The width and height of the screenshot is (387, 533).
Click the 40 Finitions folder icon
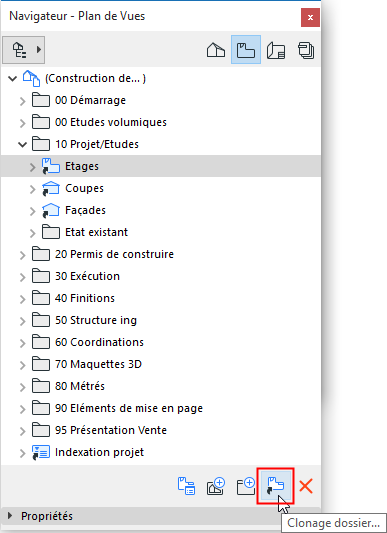pyautogui.click(x=41, y=298)
